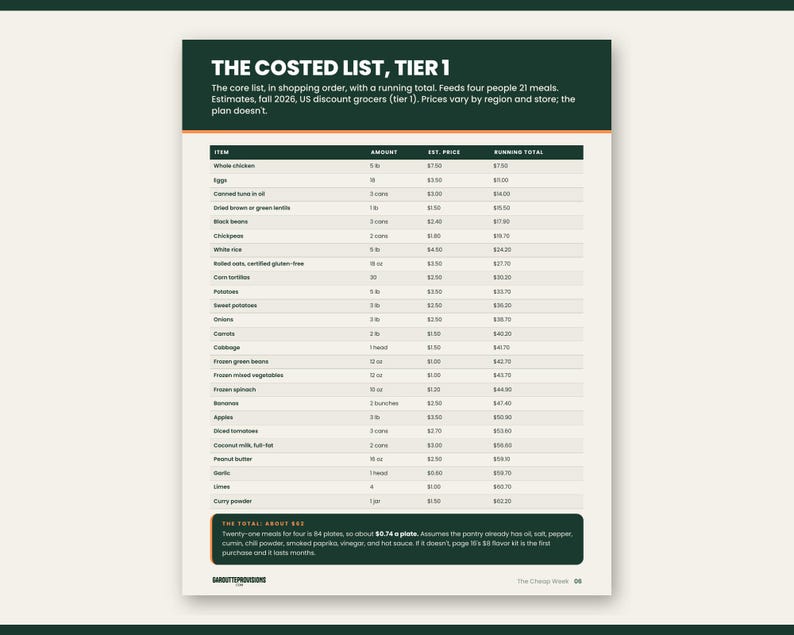
Task: Click the RUNNING TOTAL column header
Action: click(x=519, y=152)
